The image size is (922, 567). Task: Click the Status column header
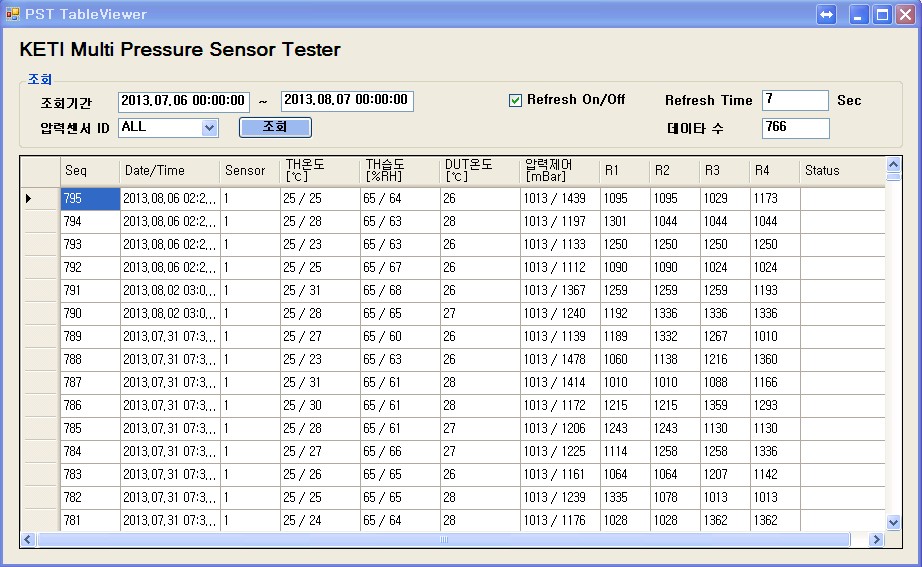[x=843, y=171]
